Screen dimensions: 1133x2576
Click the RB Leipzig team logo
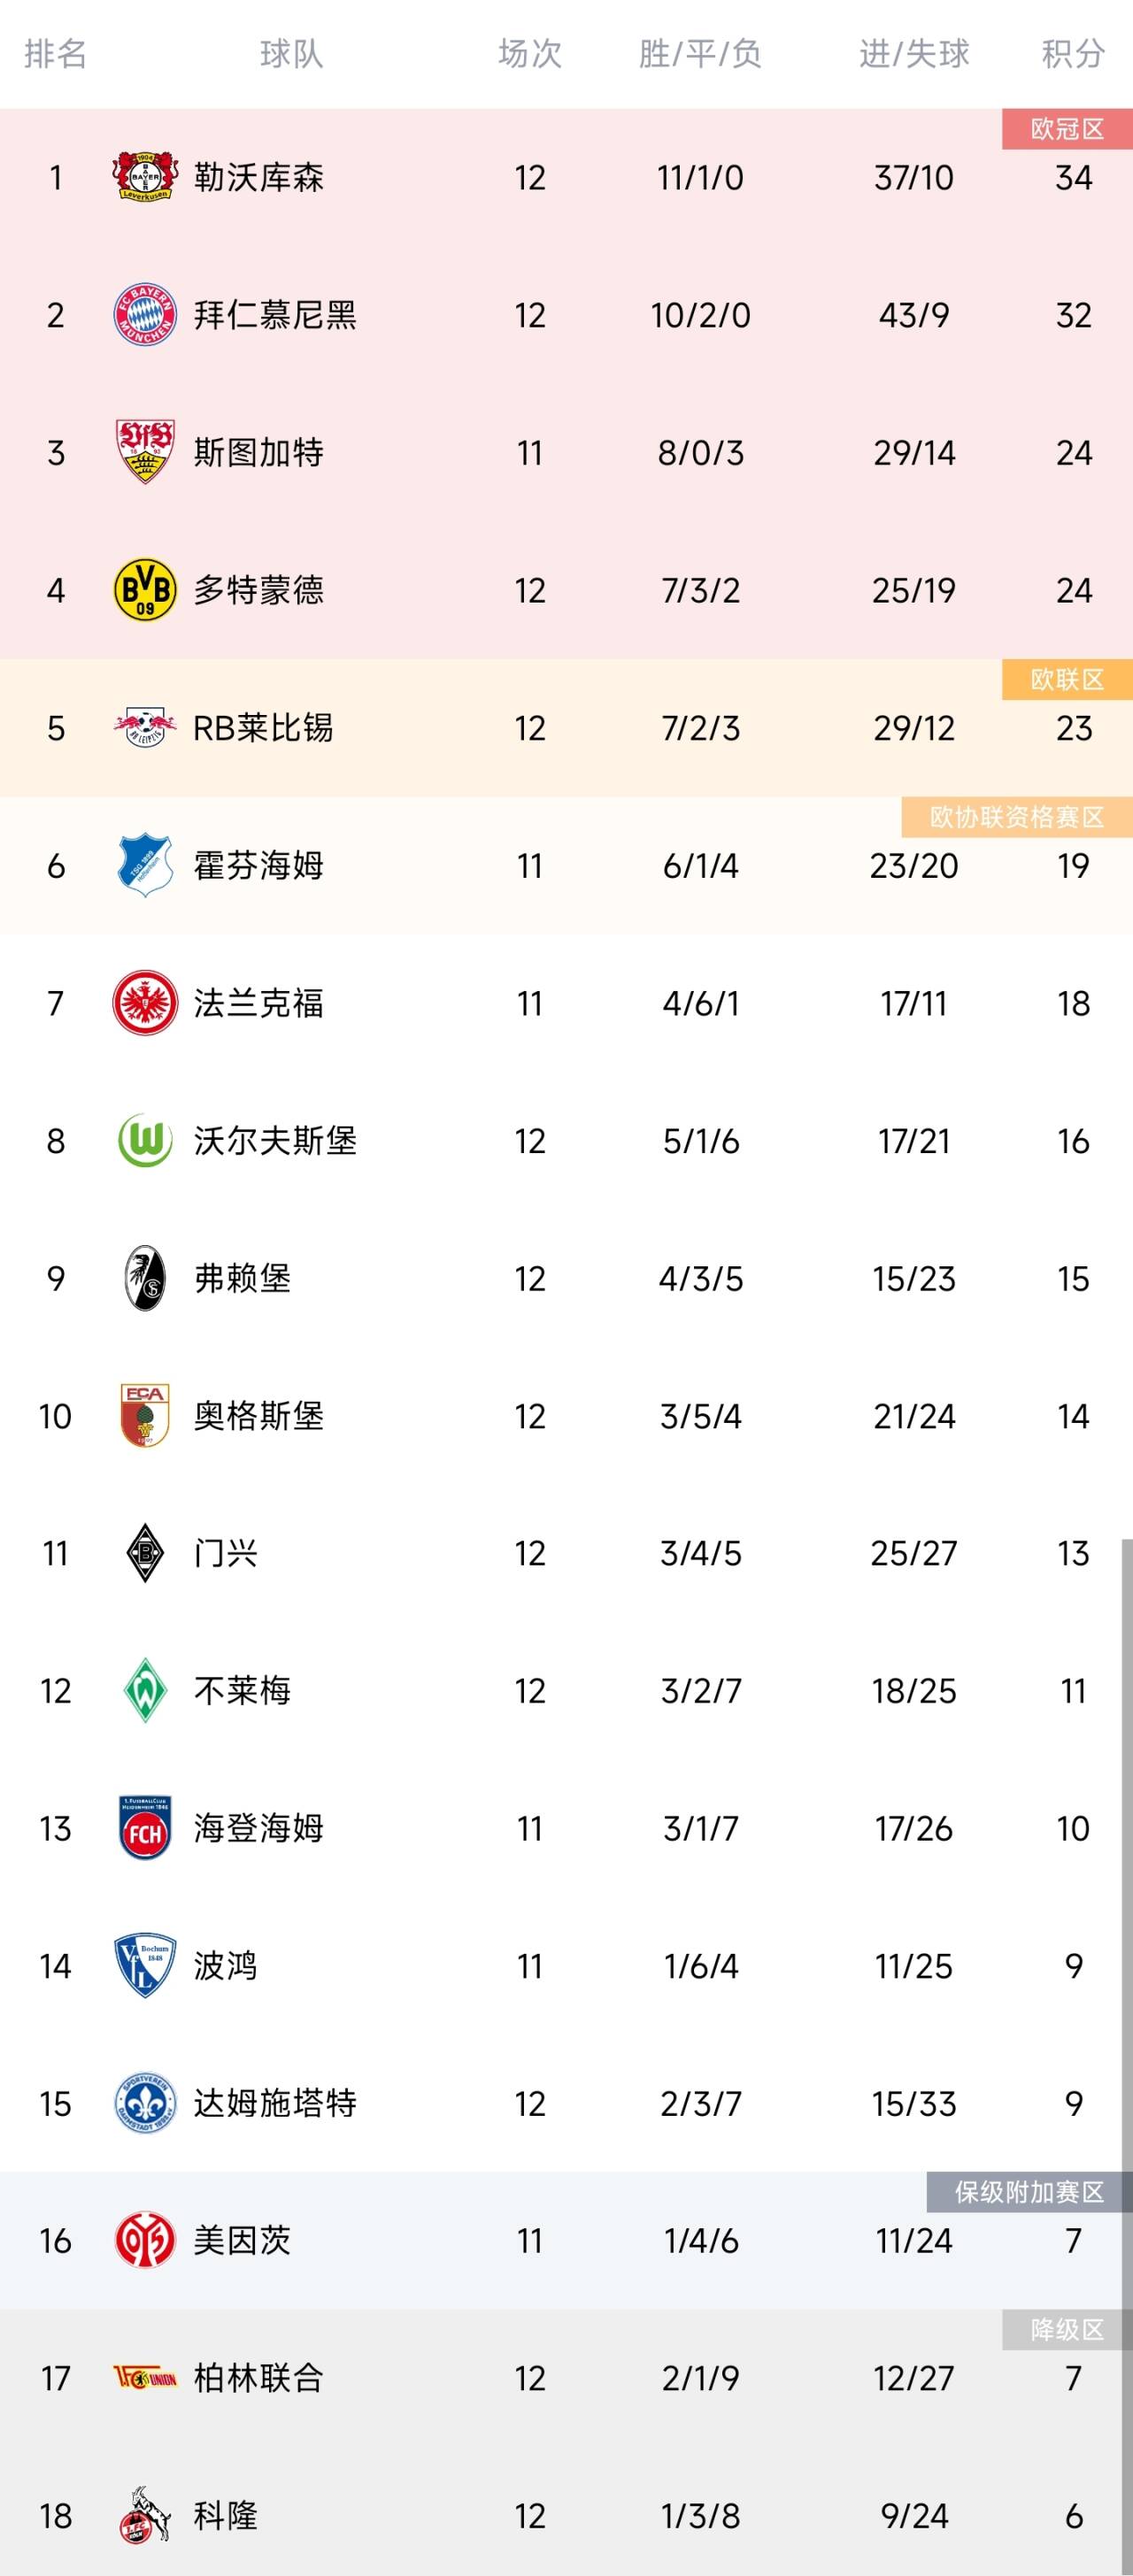click(x=145, y=727)
